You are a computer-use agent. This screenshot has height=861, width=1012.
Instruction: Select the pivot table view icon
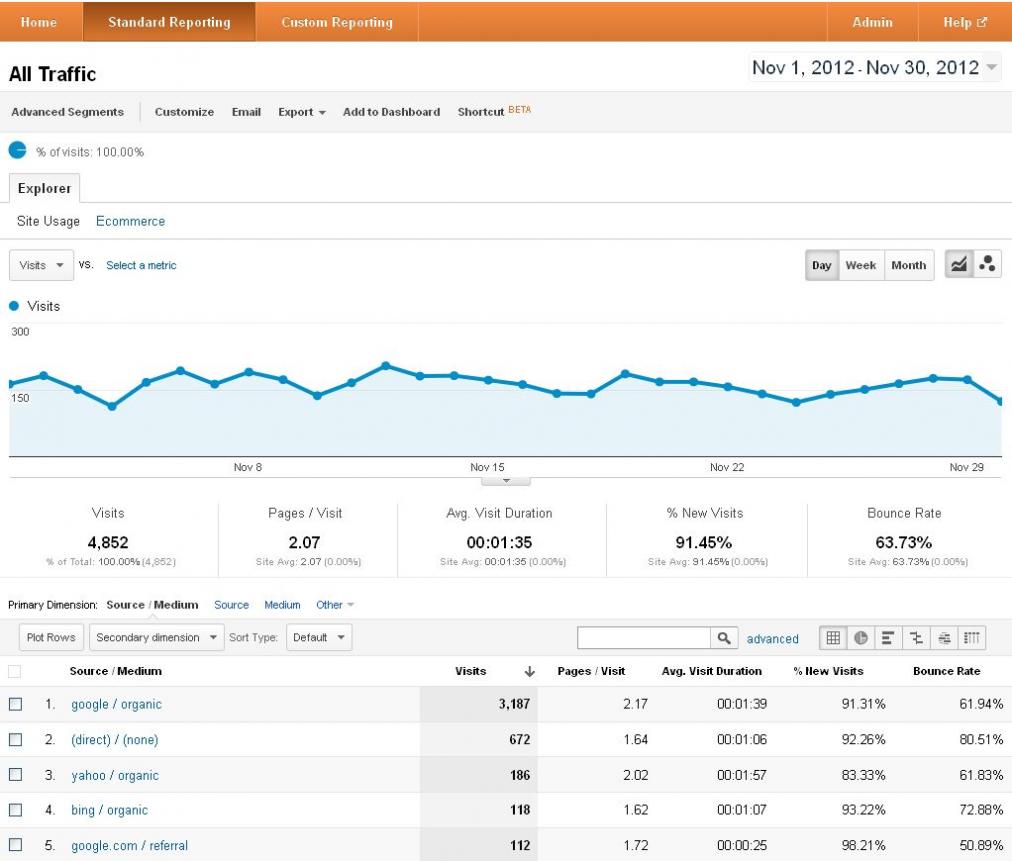tap(967, 638)
